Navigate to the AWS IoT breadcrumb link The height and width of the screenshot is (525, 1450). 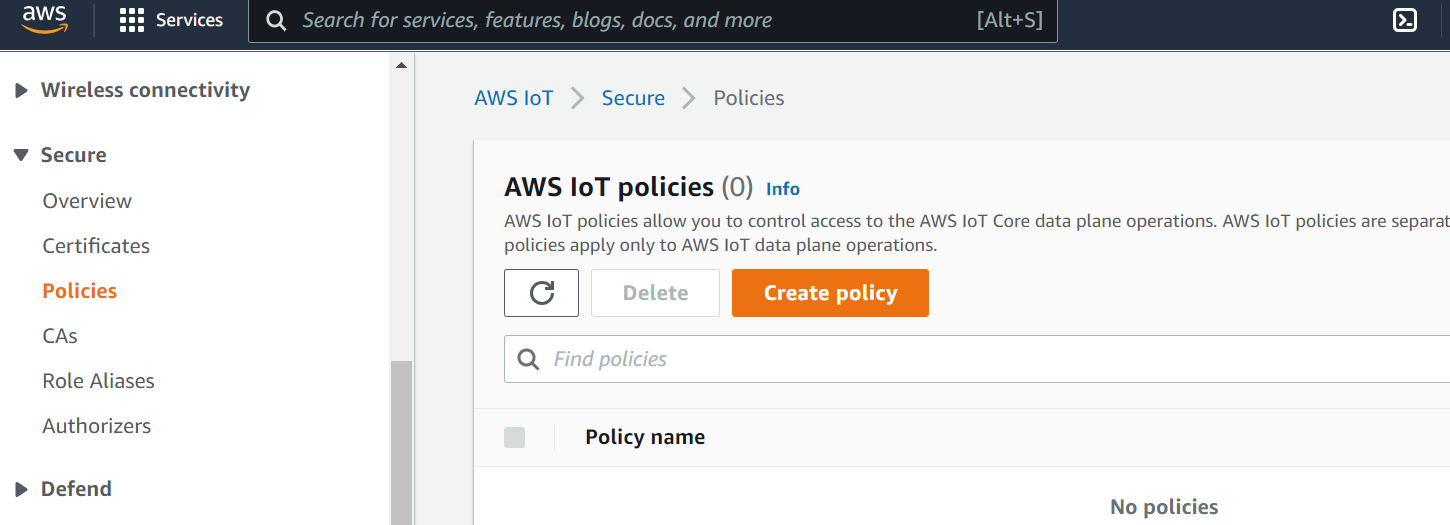tap(514, 98)
